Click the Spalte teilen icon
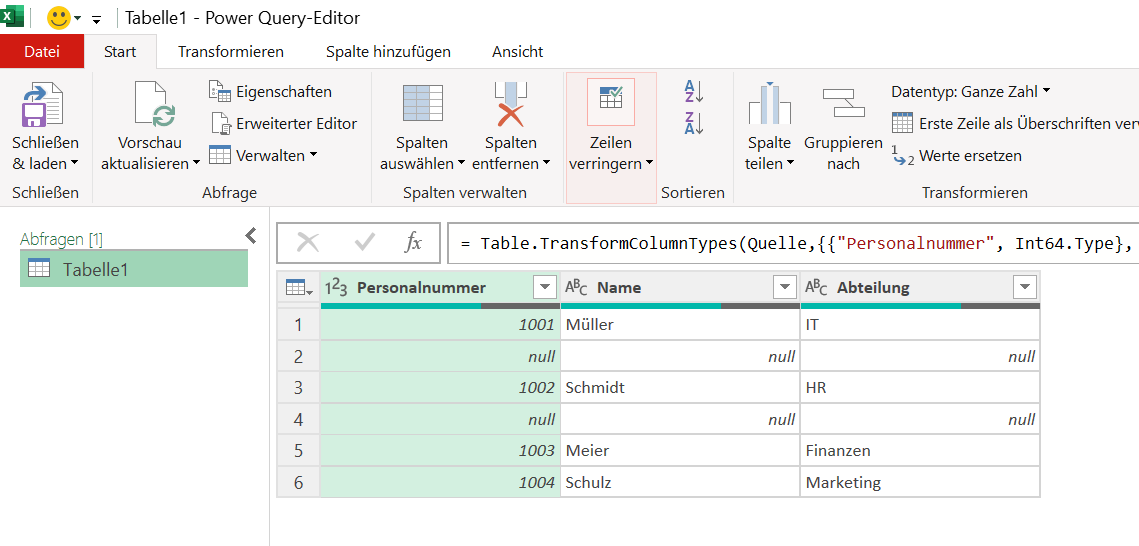1139x546 pixels. point(769,103)
